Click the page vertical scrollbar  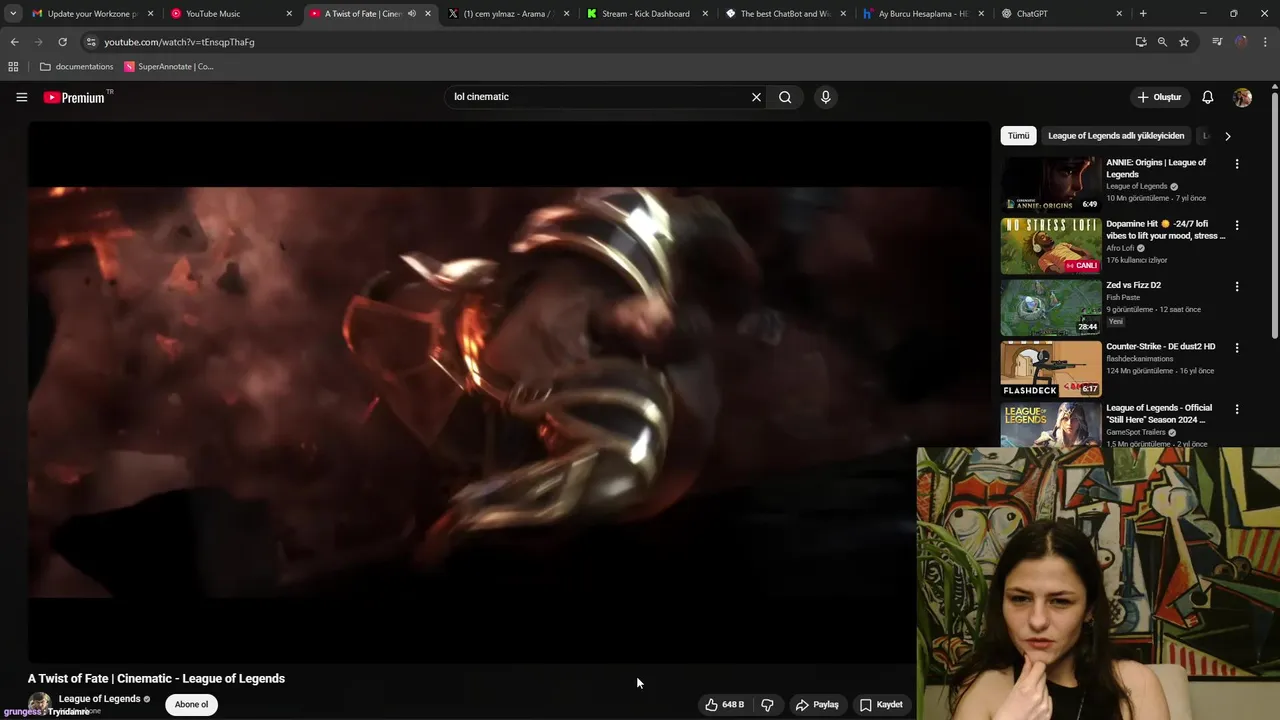(x=1275, y=215)
